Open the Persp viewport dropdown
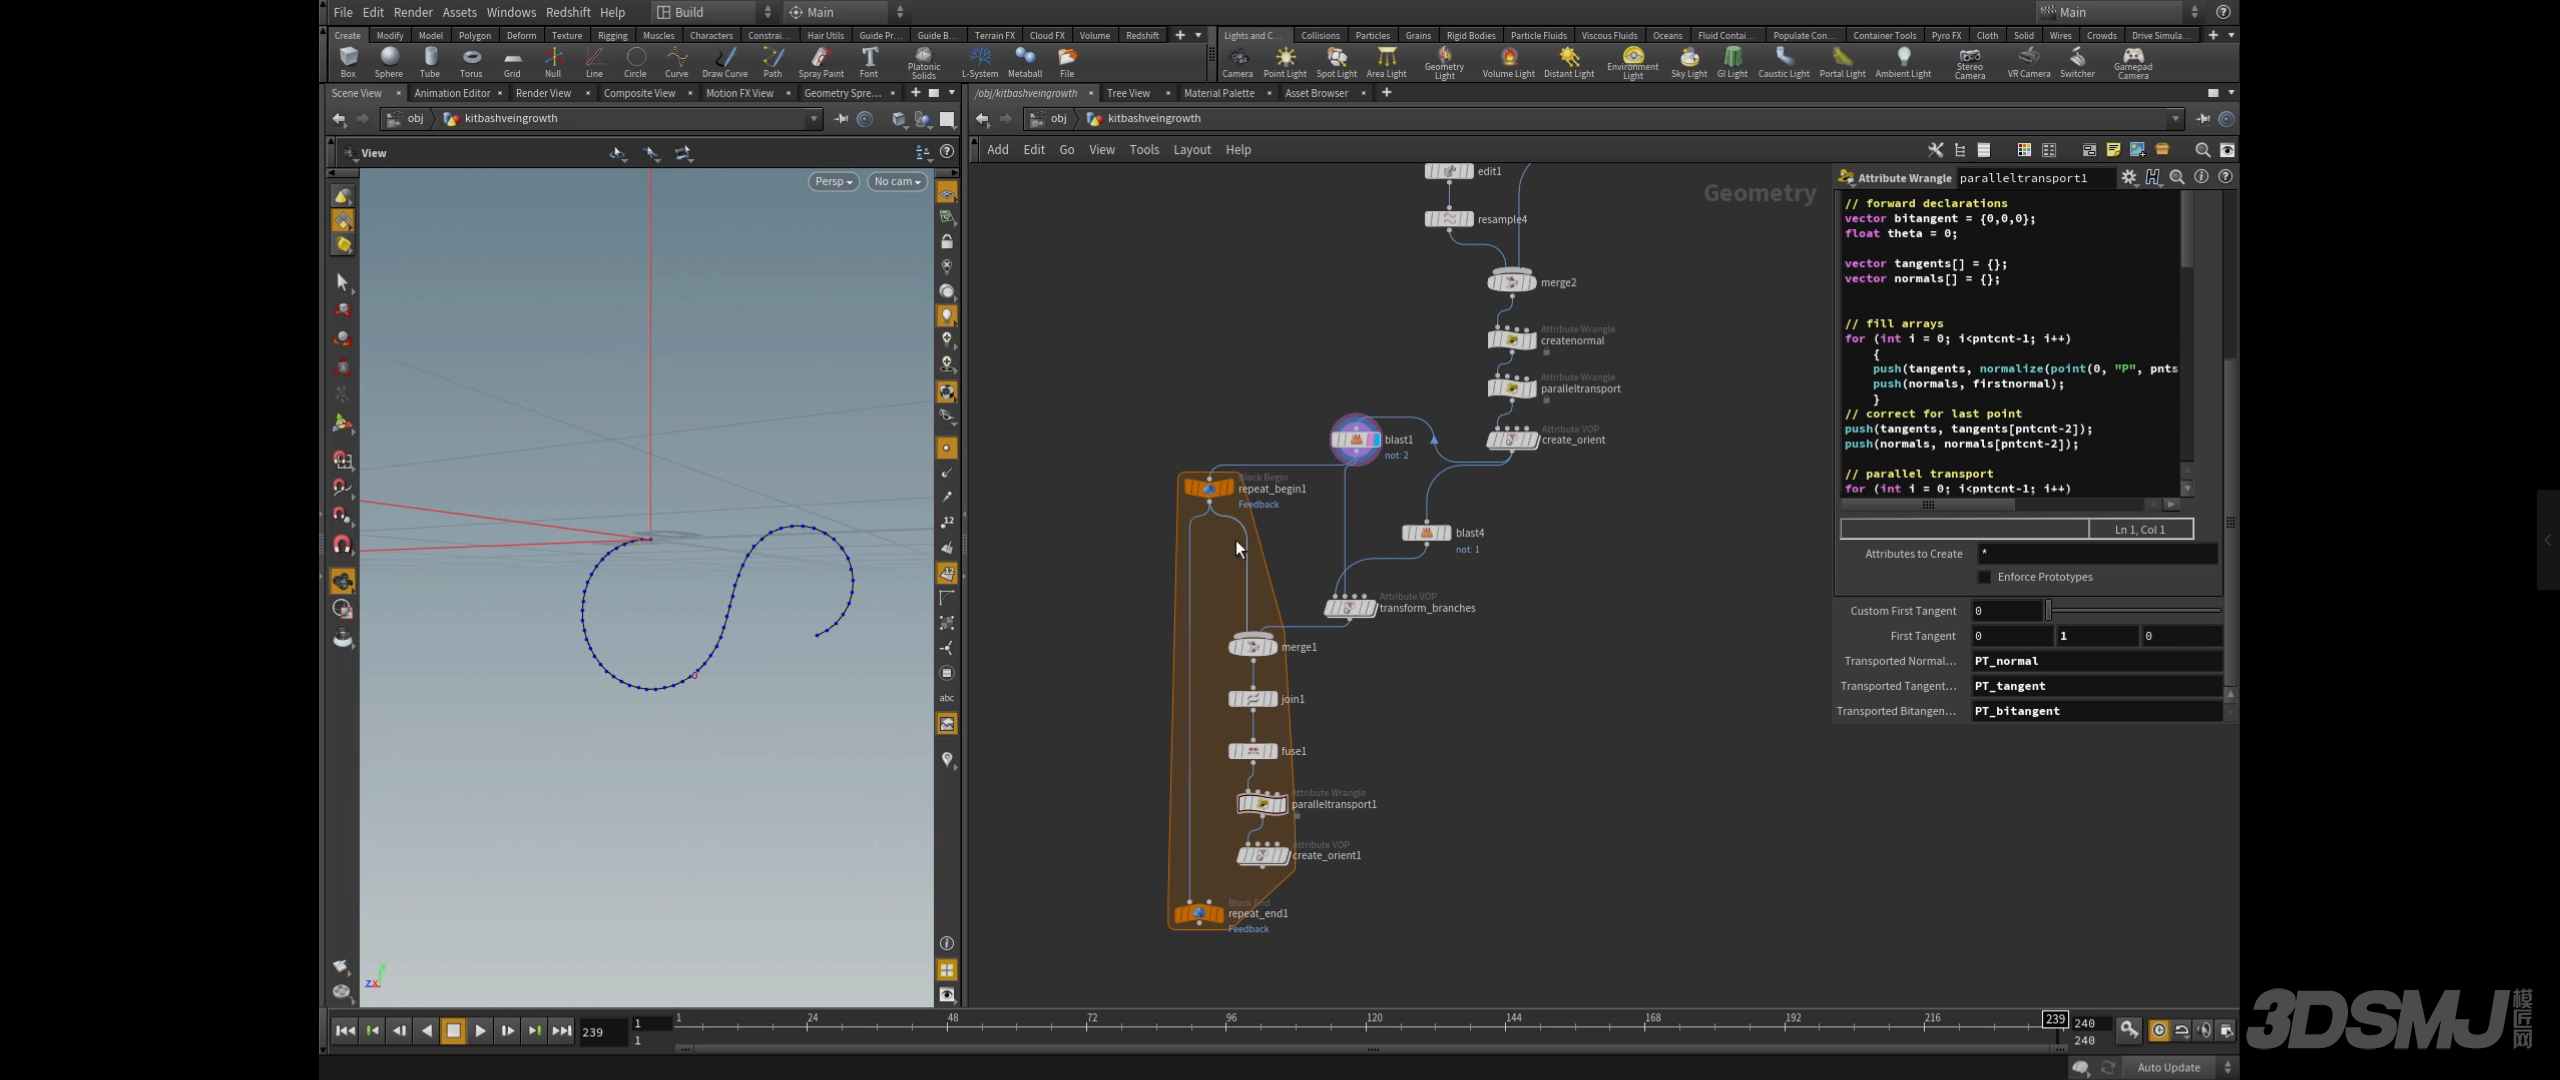This screenshot has width=2560, height=1080. point(834,181)
